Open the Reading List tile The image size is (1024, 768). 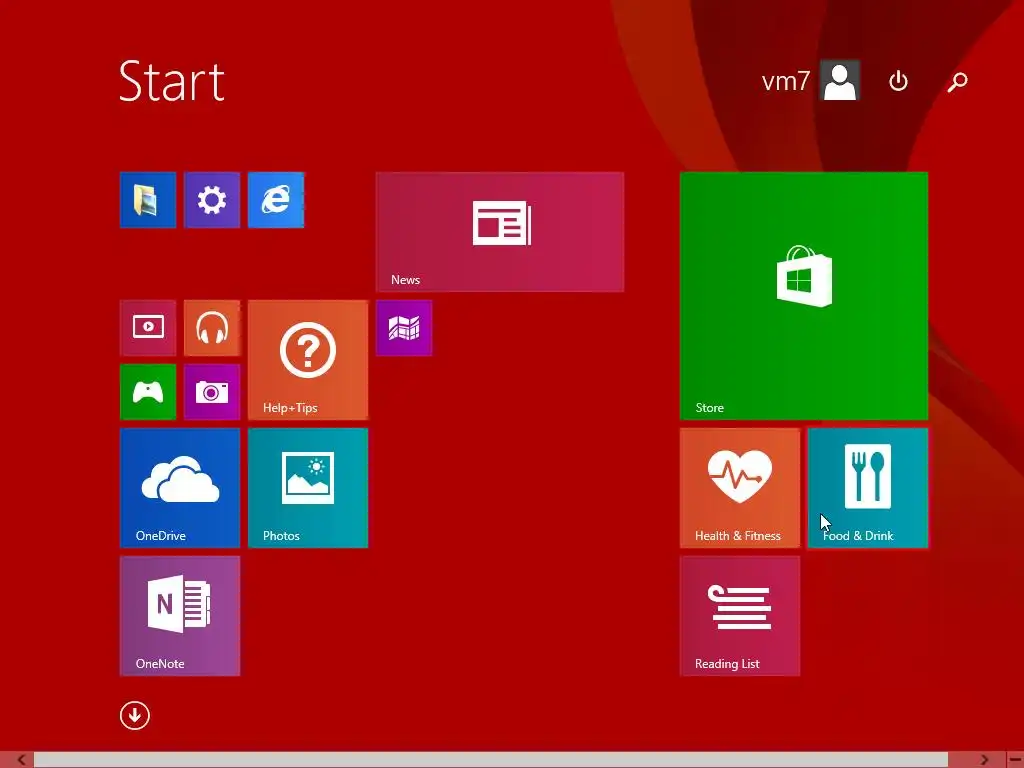739,616
